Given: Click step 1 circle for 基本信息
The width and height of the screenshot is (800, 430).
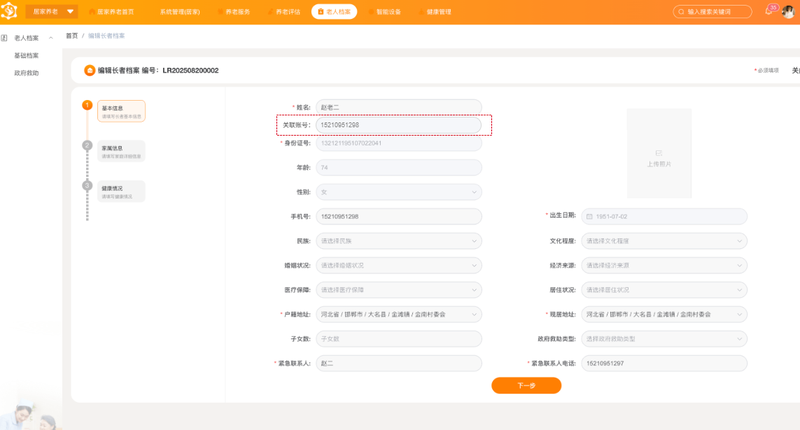Looking at the screenshot, I should point(87,105).
